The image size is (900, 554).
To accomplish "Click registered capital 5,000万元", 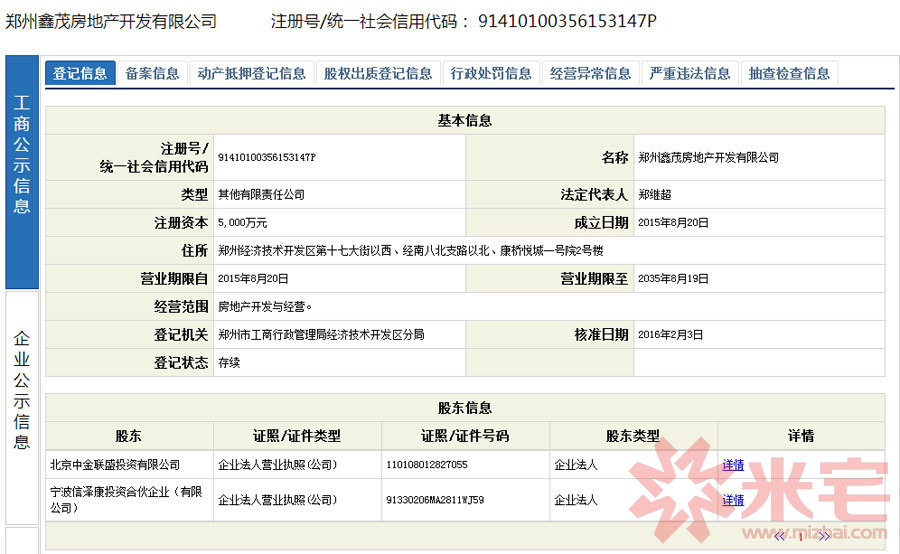I will (x=242, y=223).
